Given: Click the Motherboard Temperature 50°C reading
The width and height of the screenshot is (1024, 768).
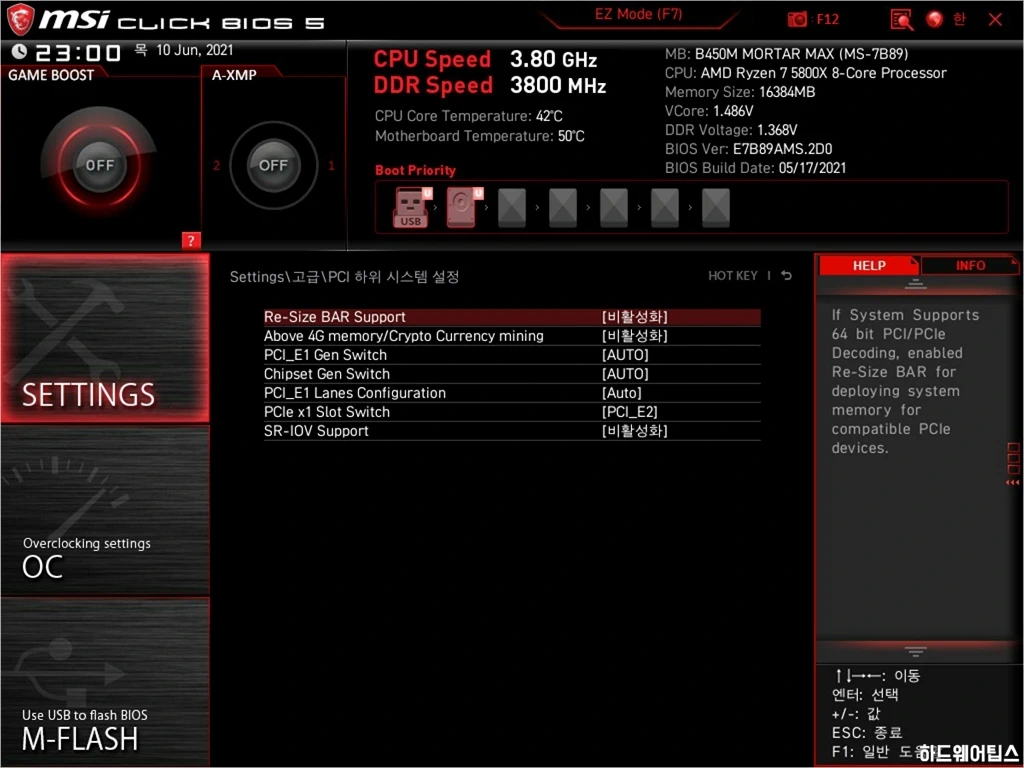Looking at the screenshot, I should coord(479,136).
